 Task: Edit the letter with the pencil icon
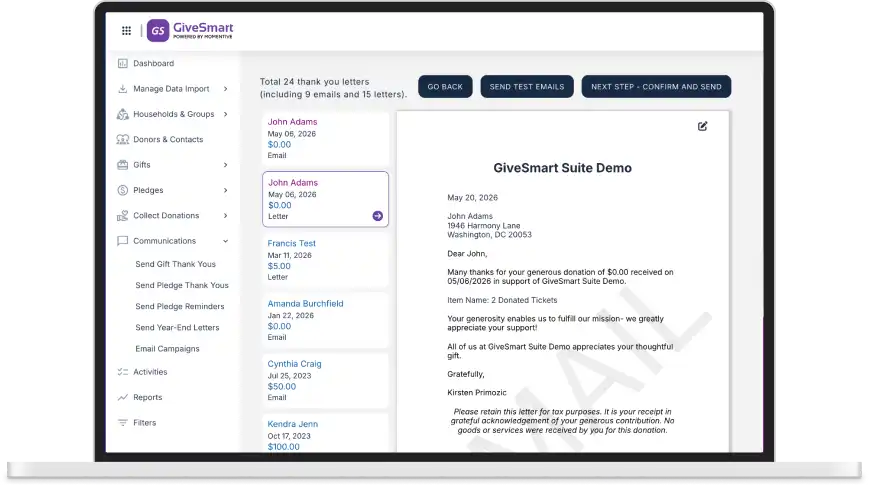click(702, 126)
